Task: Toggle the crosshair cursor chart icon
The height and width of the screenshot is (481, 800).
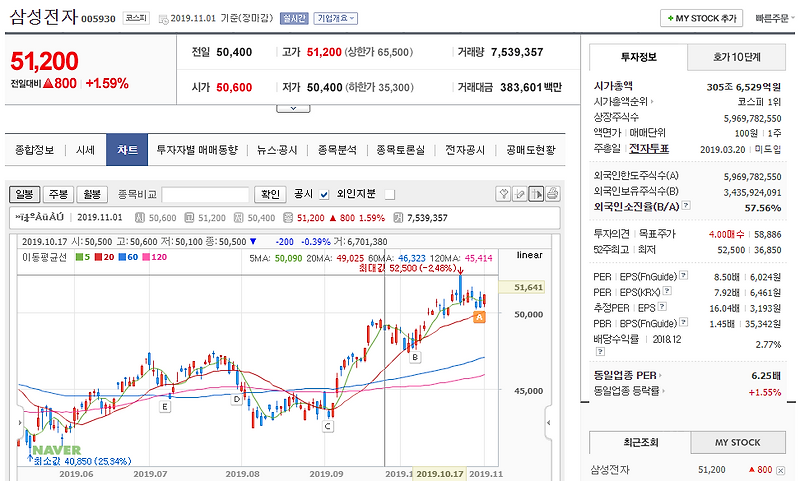Action: 536,194
